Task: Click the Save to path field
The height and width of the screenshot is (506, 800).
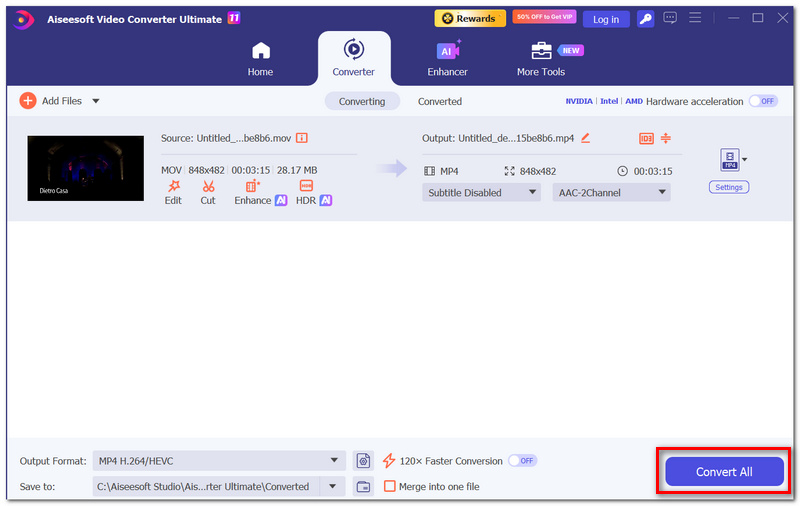Action: 206,486
